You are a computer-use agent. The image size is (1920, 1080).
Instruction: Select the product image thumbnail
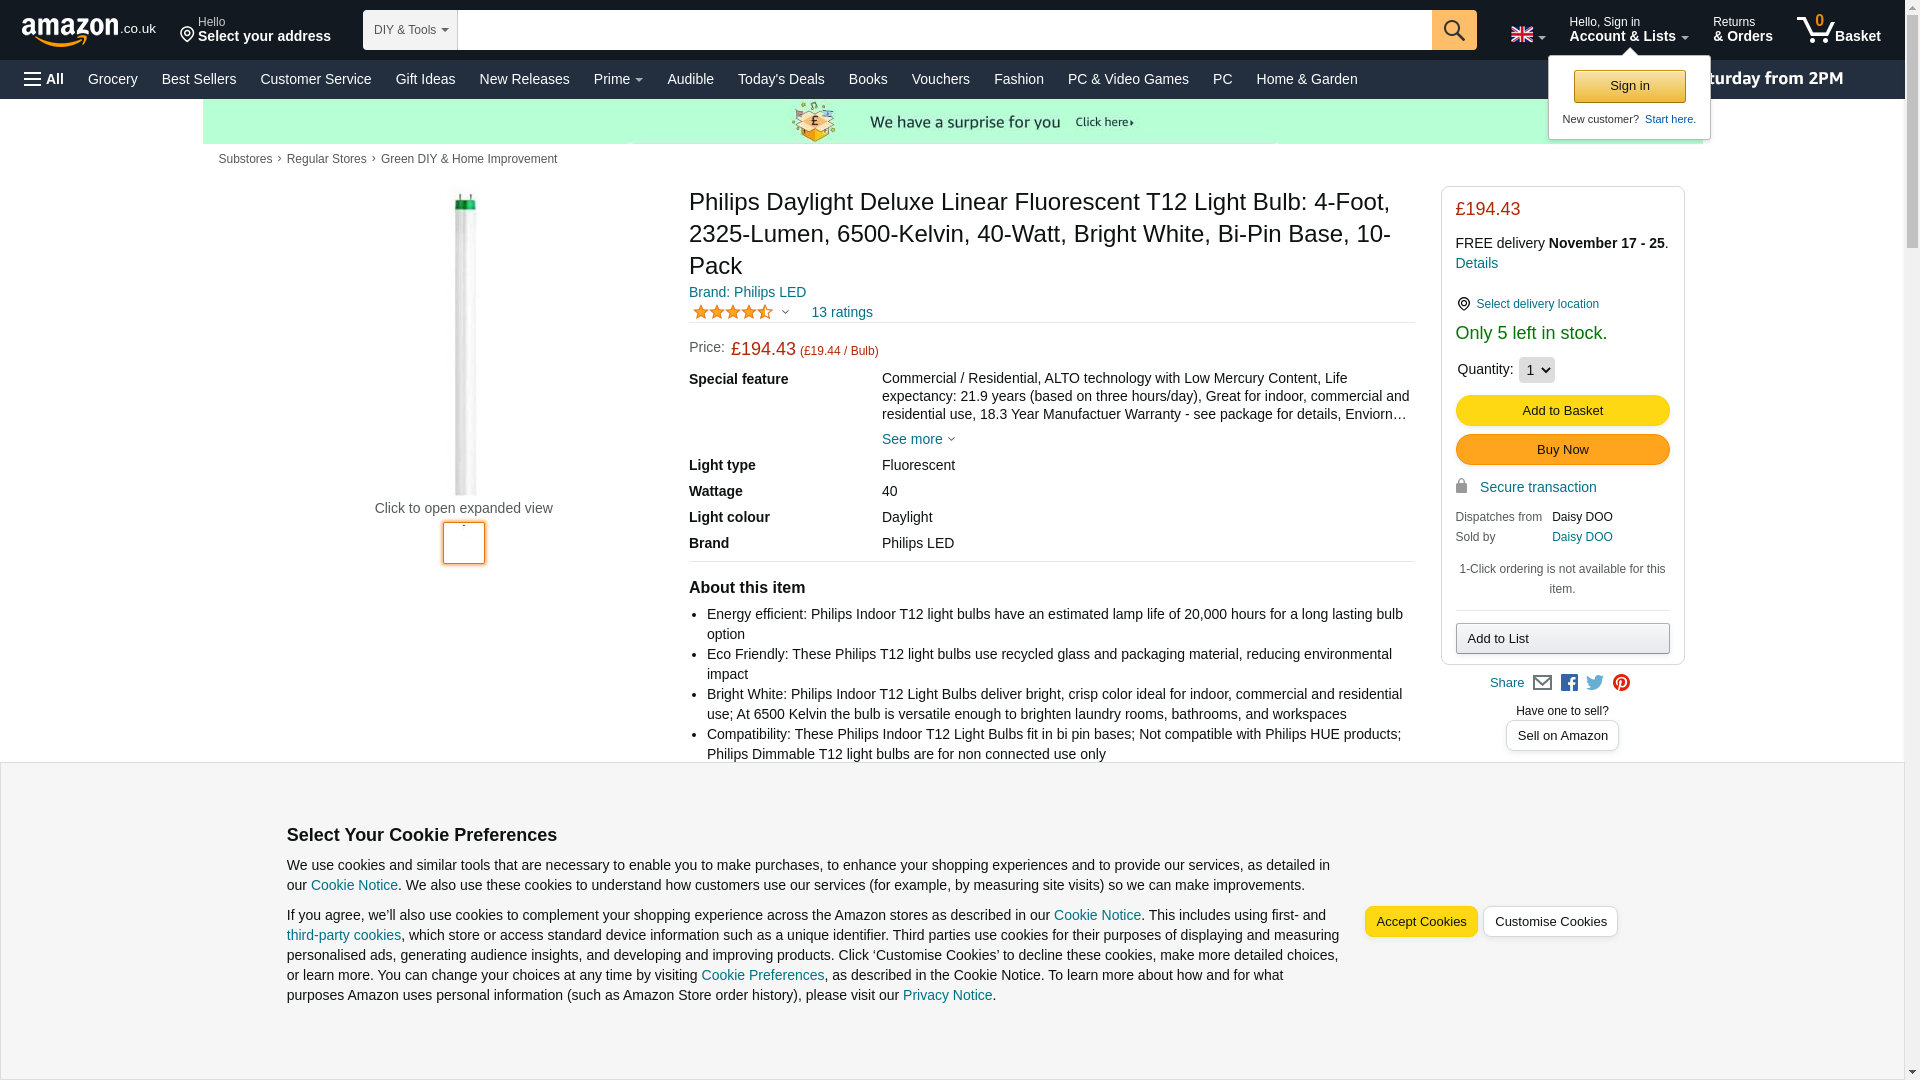click(x=464, y=543)
